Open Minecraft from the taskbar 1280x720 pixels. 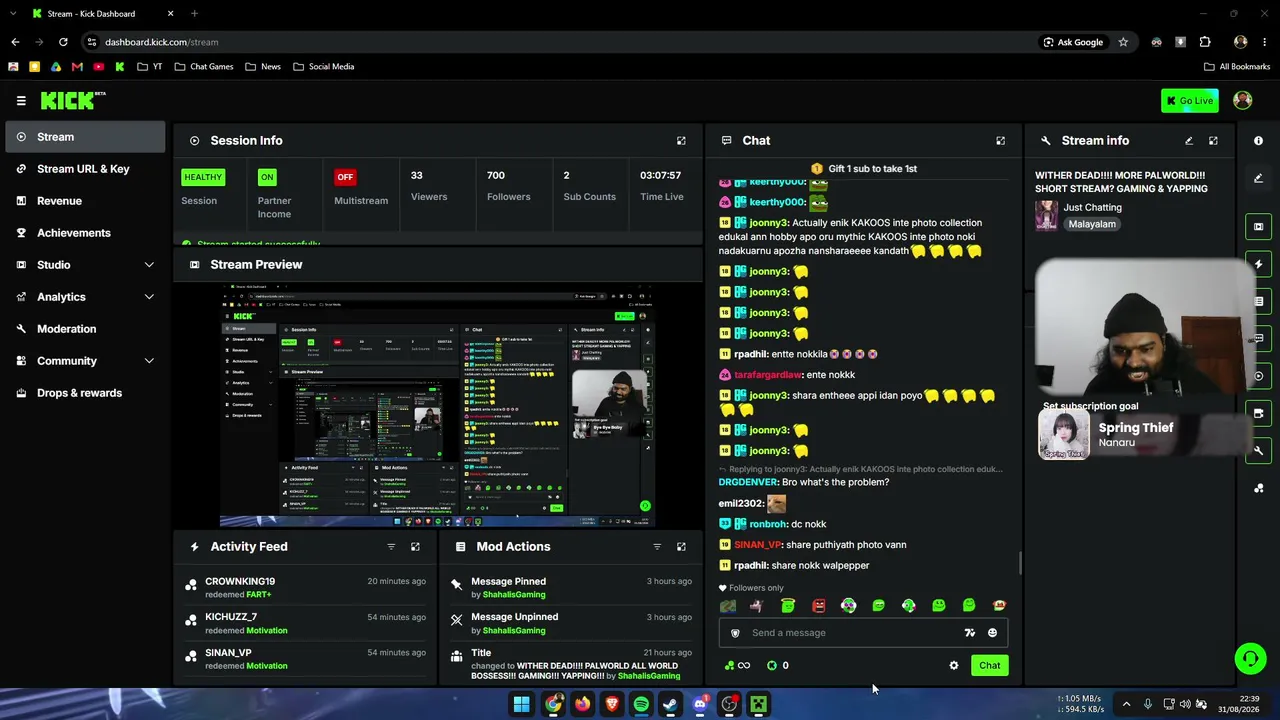coord(759,704)
